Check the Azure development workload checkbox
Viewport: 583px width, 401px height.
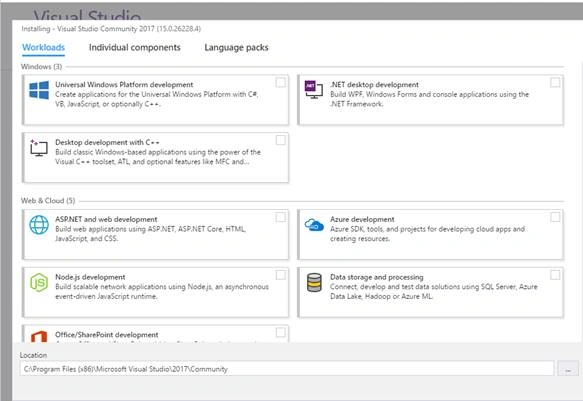point(555,217)
